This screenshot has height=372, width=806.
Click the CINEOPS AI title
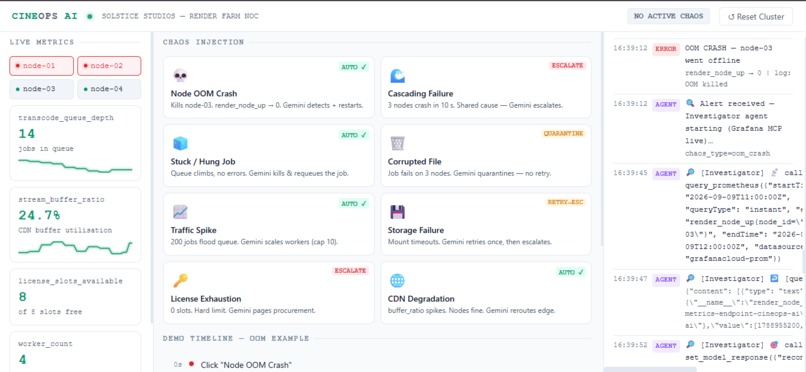pyautogui.click(x=45, y=16)
